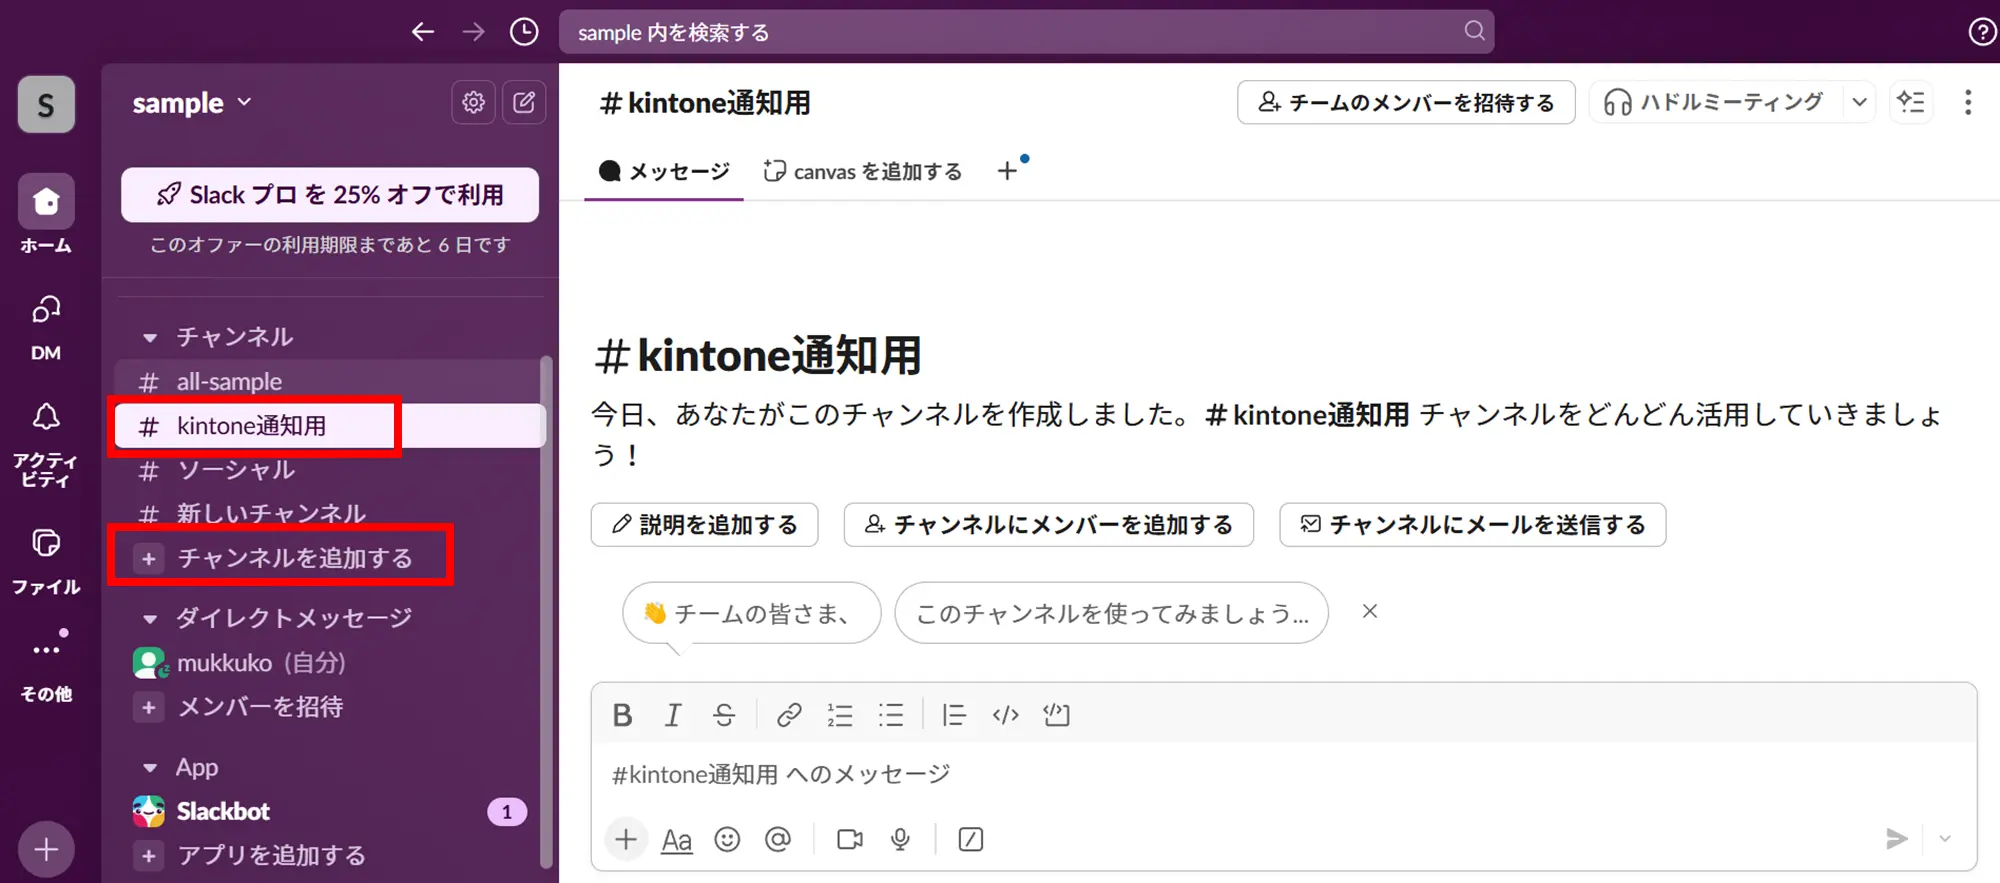This screenshot has height=883, width=2000.
Task: Click the 説明を追加する button
Action: (x=704, y=525)
